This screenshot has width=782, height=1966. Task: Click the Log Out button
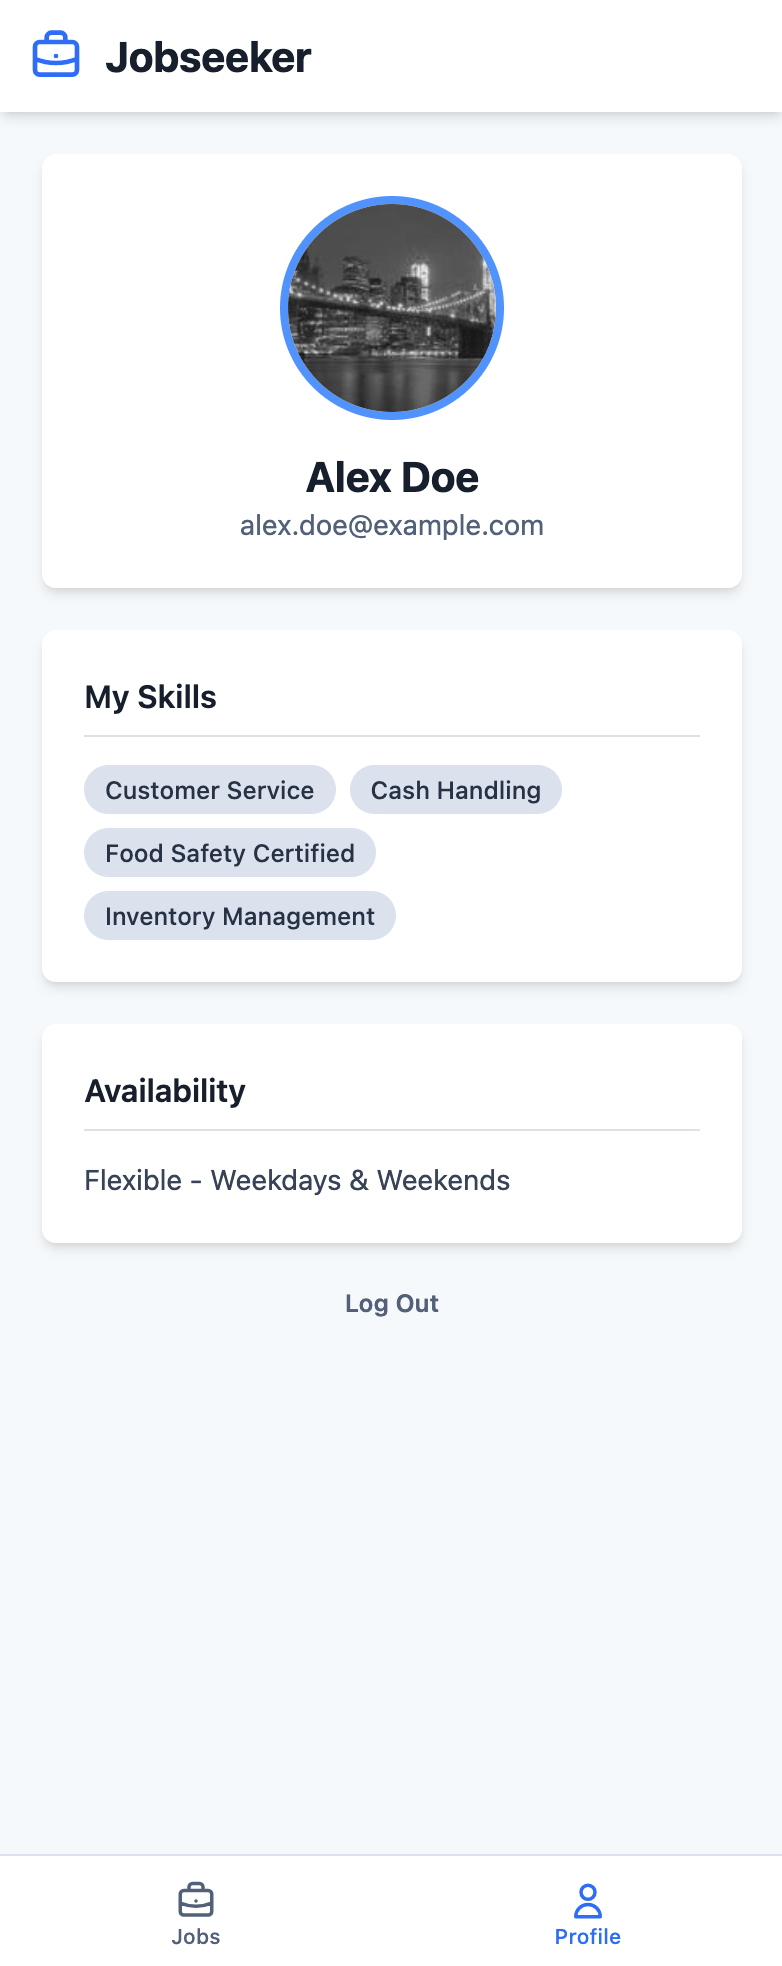click(392, 1303)
